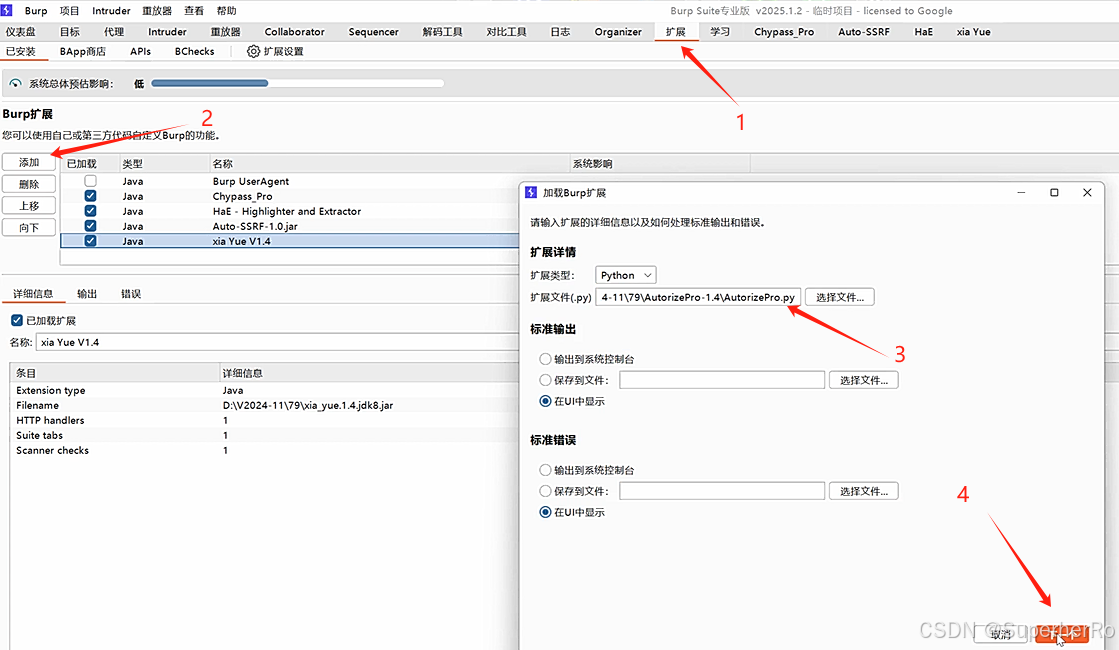The width and height of the screenshot is (1119, 650).
Task: Switch to the 代理 tab
Action: point(113,32)
